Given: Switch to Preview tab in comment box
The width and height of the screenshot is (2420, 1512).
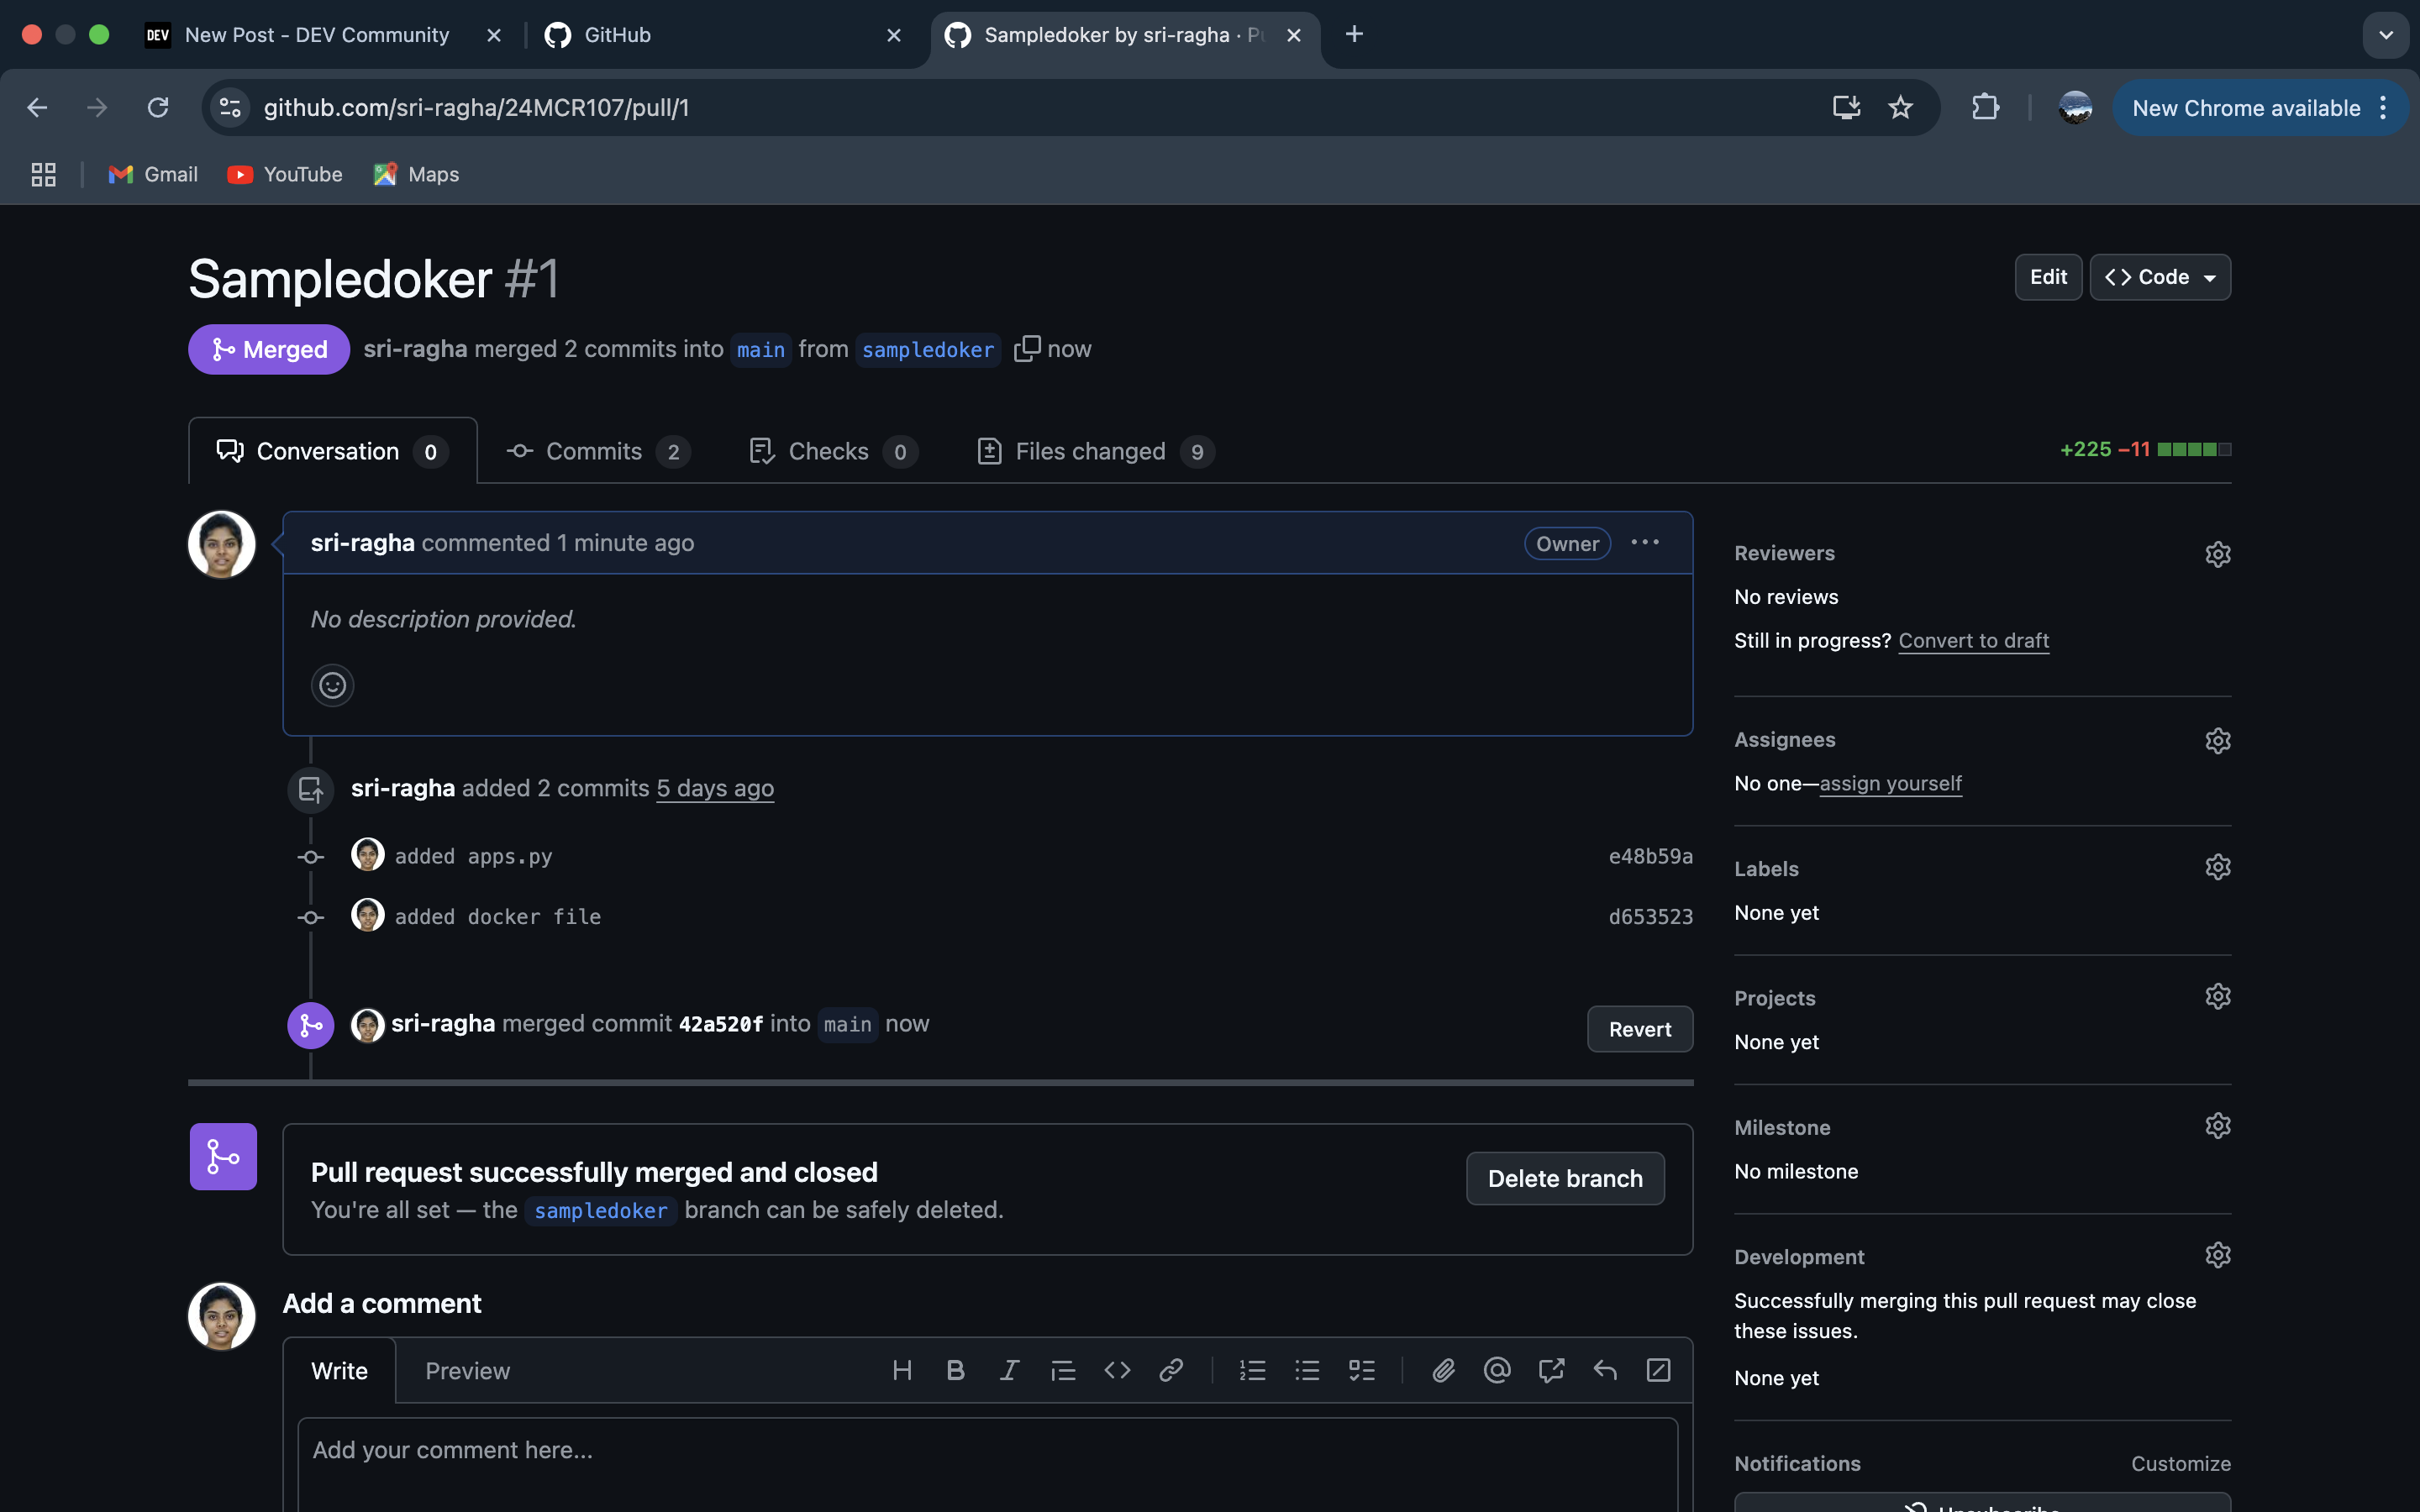Looking at the screenshot, I should click(467, 1370).
